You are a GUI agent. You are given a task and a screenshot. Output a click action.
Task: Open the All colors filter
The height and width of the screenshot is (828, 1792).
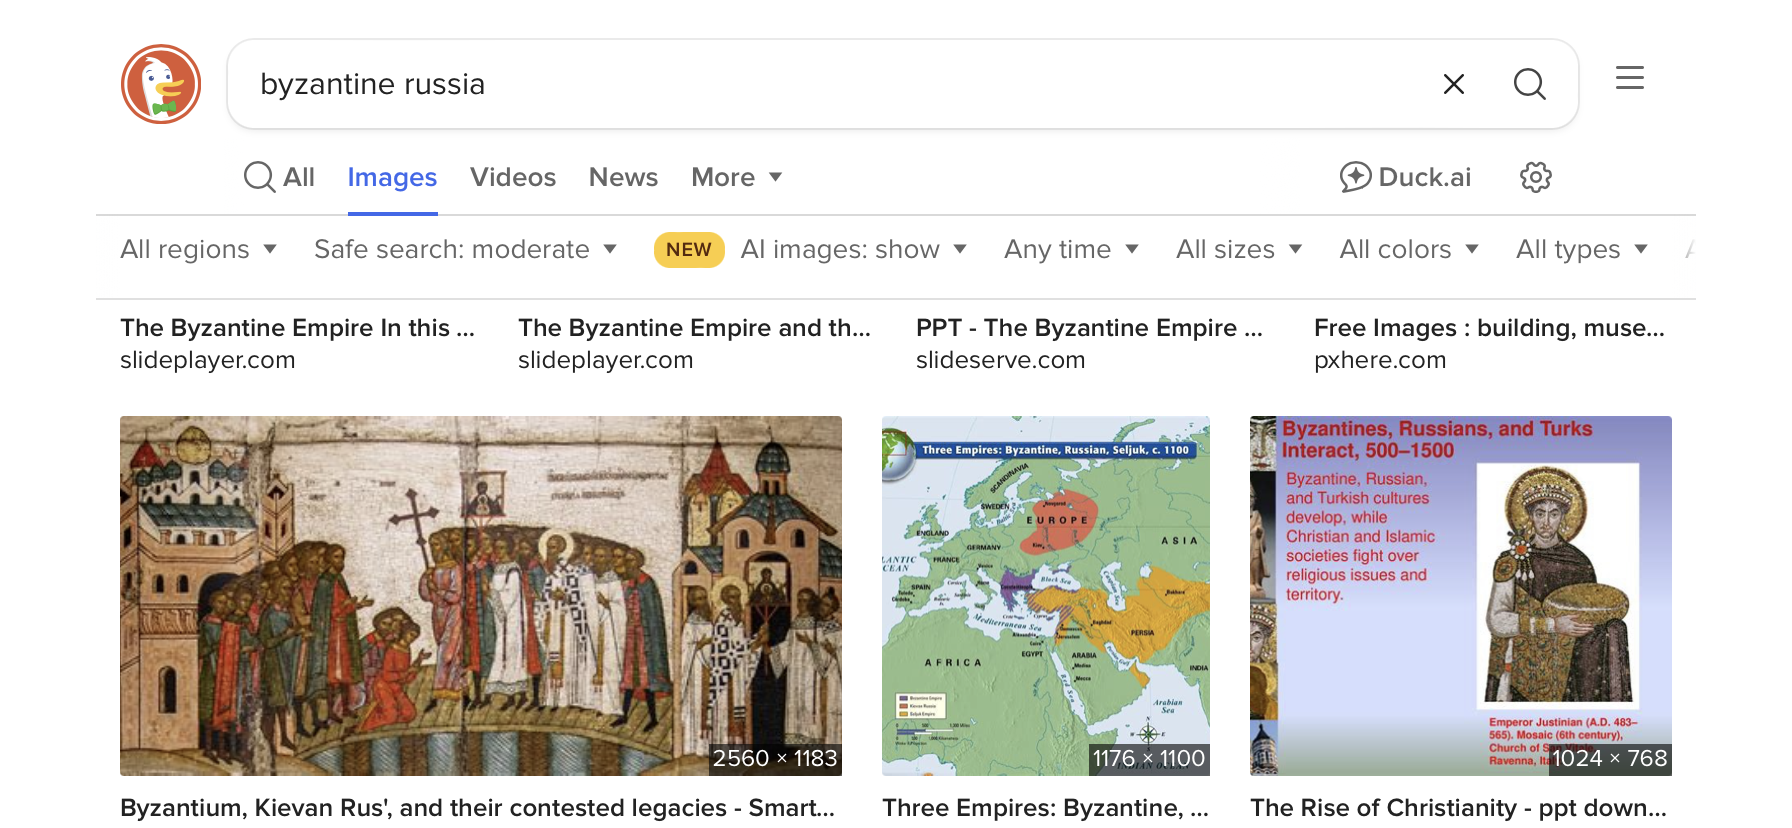point(1408,249)
